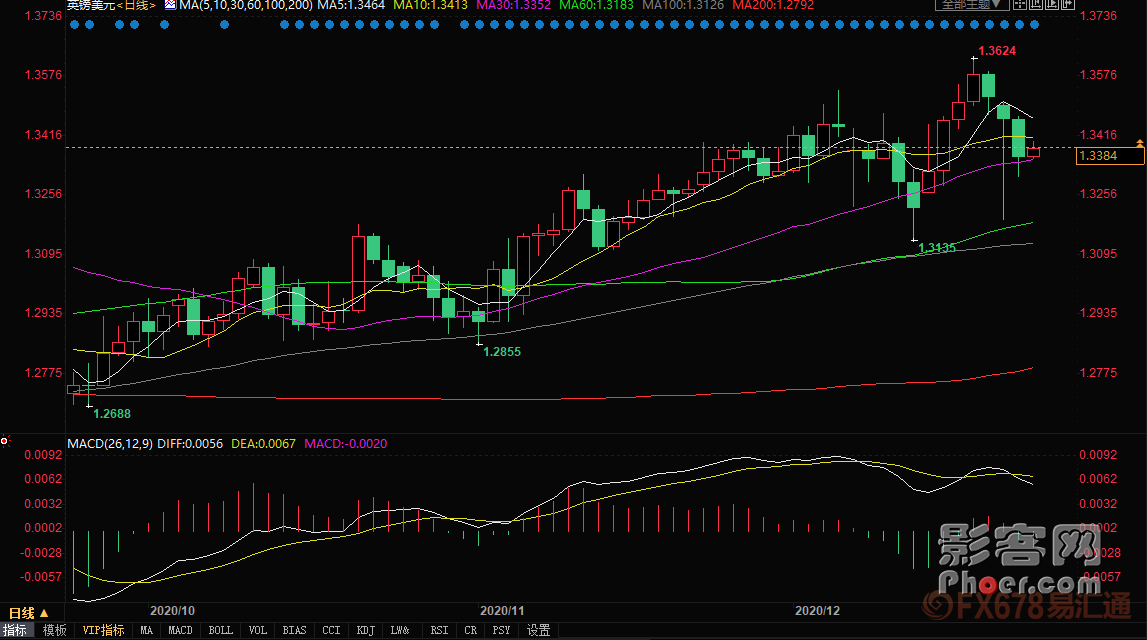Click the MA100:1.3126 value
Screen dimensions: 1147x640
pos(683,5)
